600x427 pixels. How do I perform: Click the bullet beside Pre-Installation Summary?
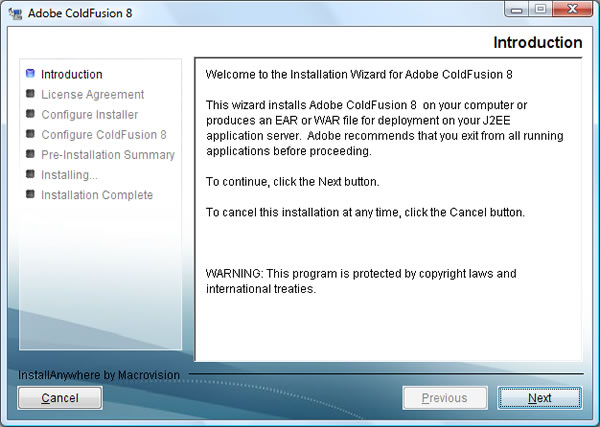point(30,153)
